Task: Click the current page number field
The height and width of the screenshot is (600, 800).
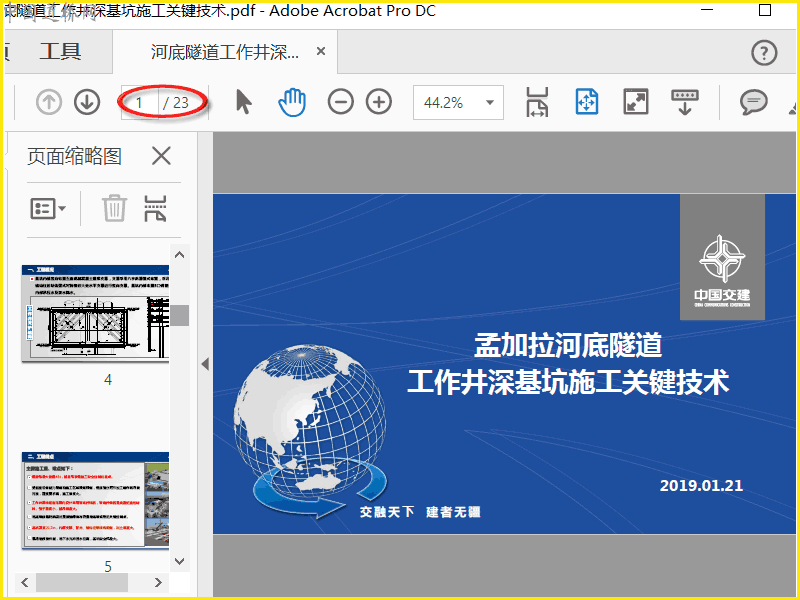Action: click(x=139, y=103)
